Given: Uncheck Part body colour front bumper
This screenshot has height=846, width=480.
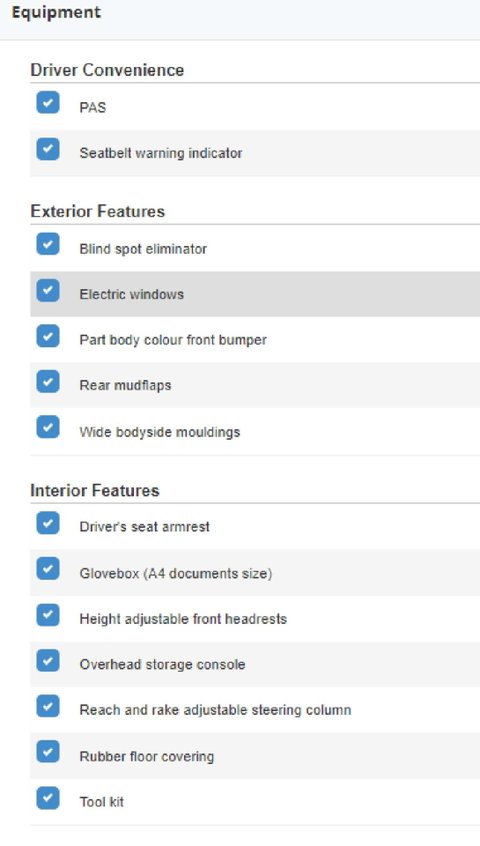Looking at the screenshot, I should [x=48, y=336].
